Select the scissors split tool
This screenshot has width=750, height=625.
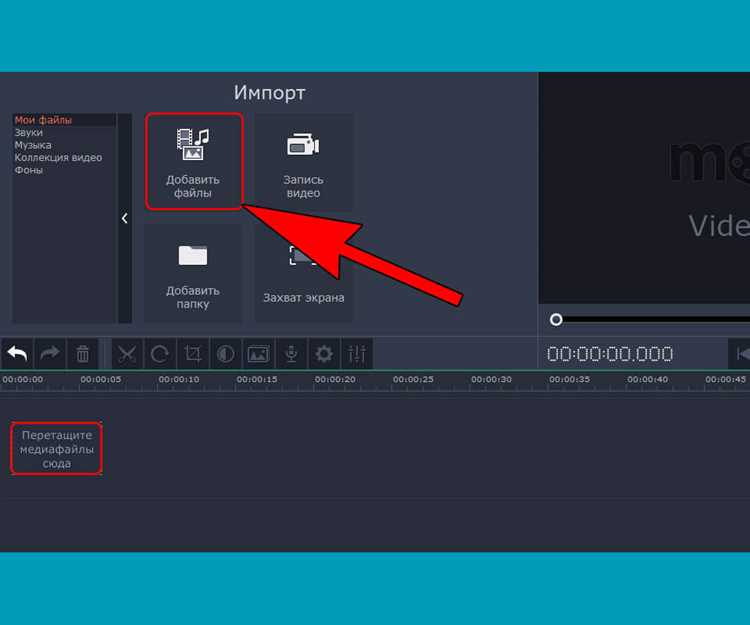click(127, 354)
